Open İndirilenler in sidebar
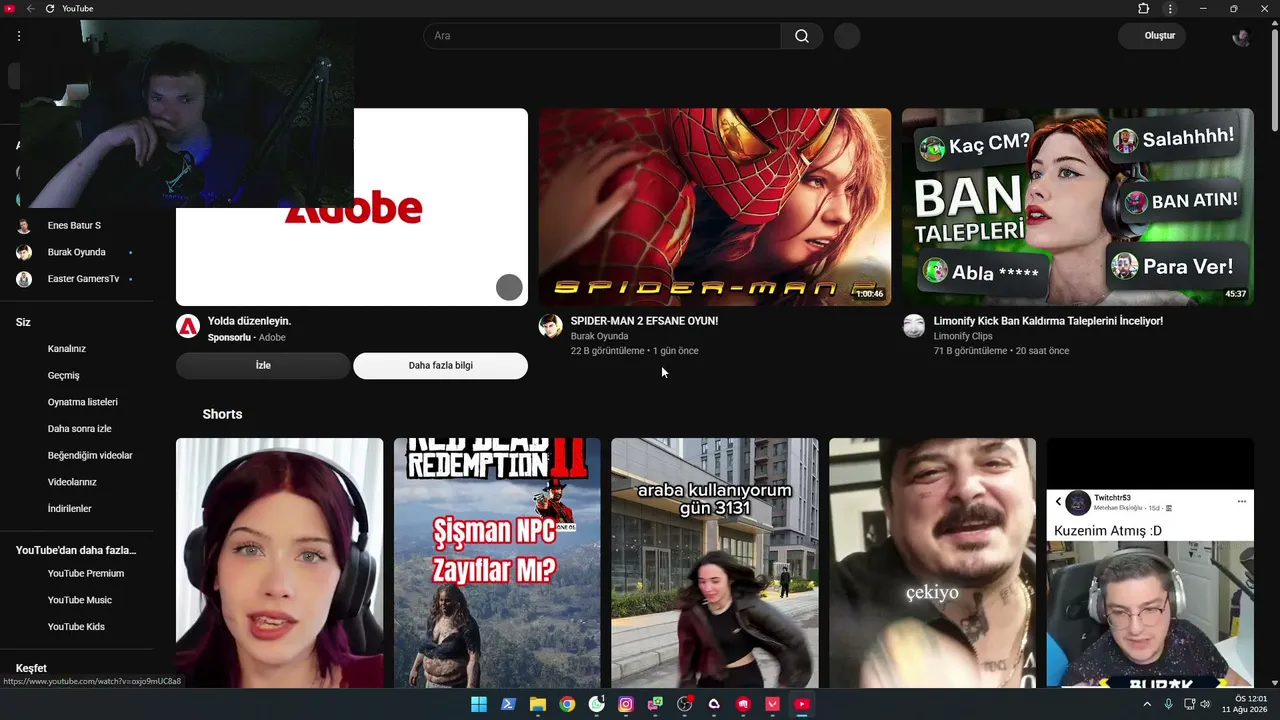The width and height of the screenshot is (1280, 720). coord(70,509)
